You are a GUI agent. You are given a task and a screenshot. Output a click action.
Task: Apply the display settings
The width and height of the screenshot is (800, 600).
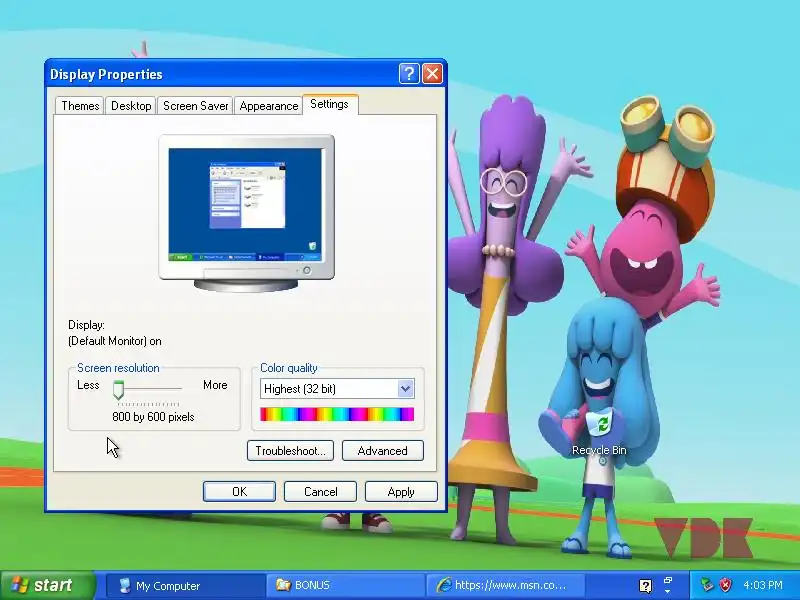point(401,491)
